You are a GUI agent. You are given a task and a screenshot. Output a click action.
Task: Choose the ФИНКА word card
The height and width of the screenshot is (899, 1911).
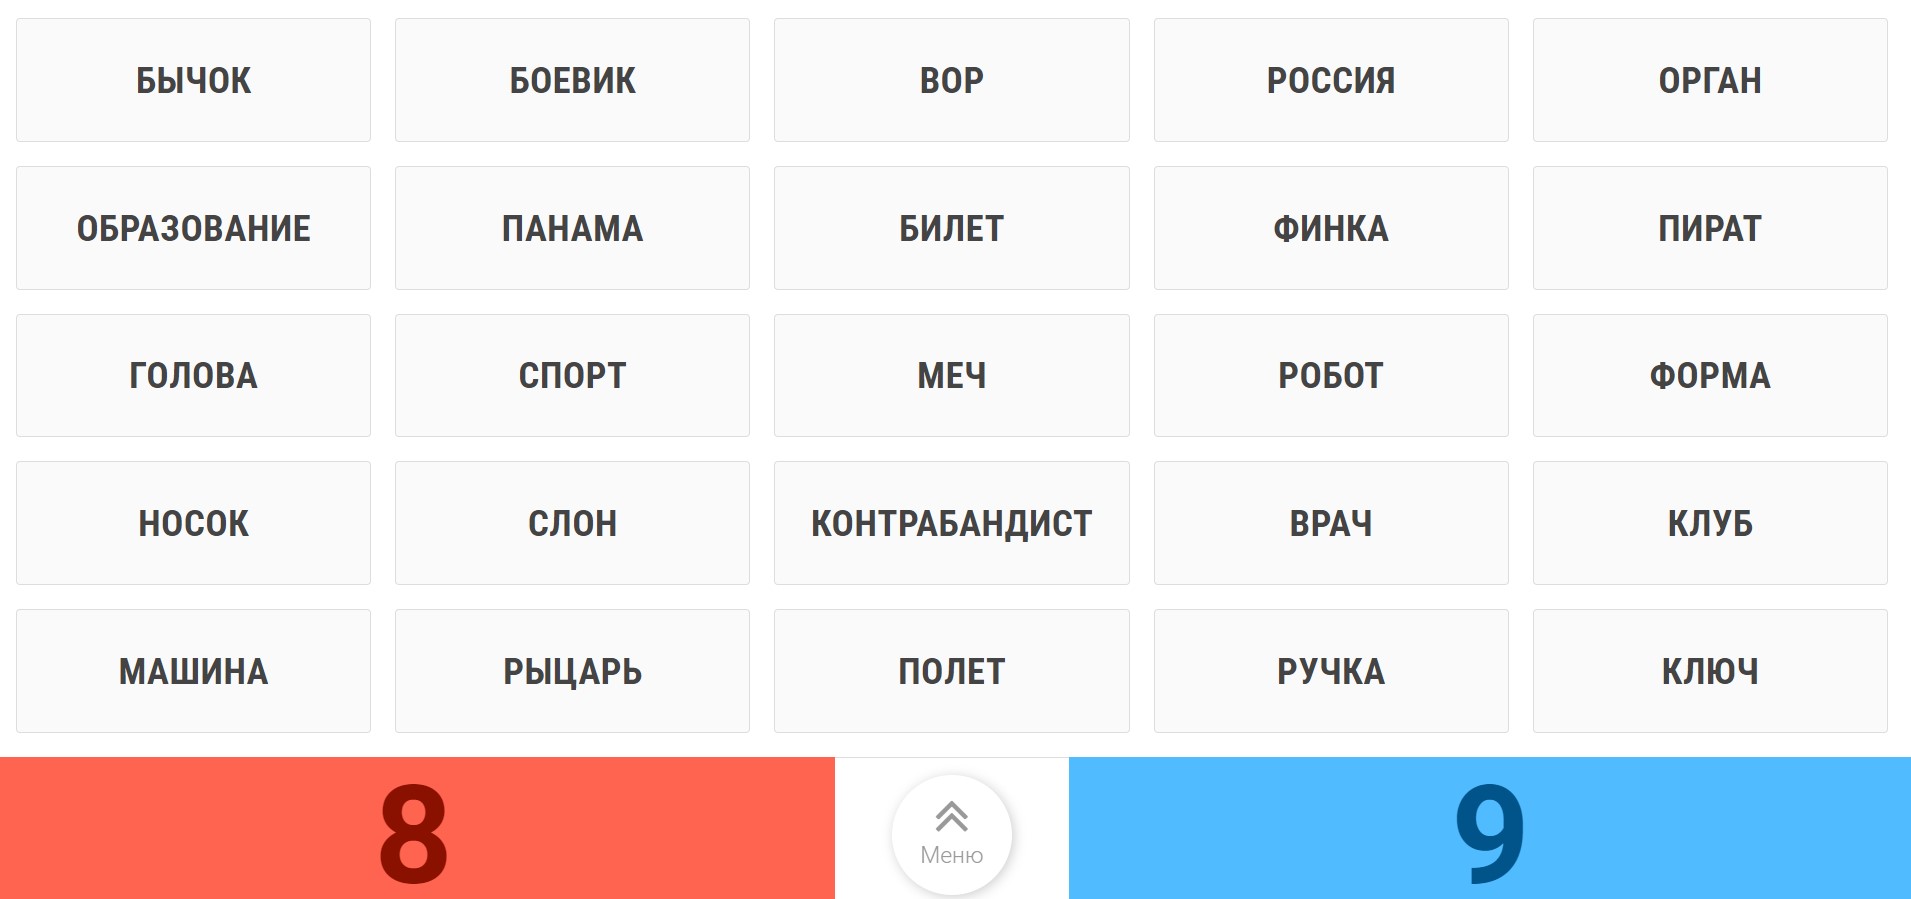click(x=1331, y=228)
